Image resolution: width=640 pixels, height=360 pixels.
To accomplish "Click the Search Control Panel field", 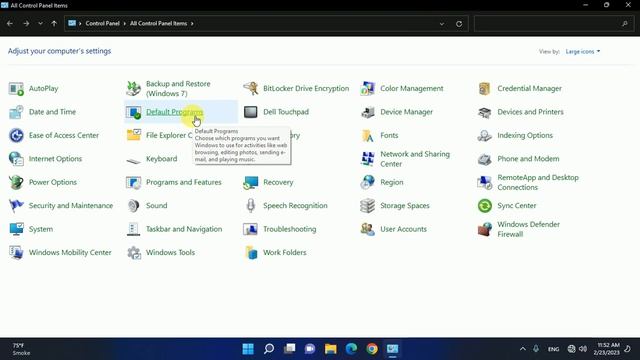I will coord(553,24).
